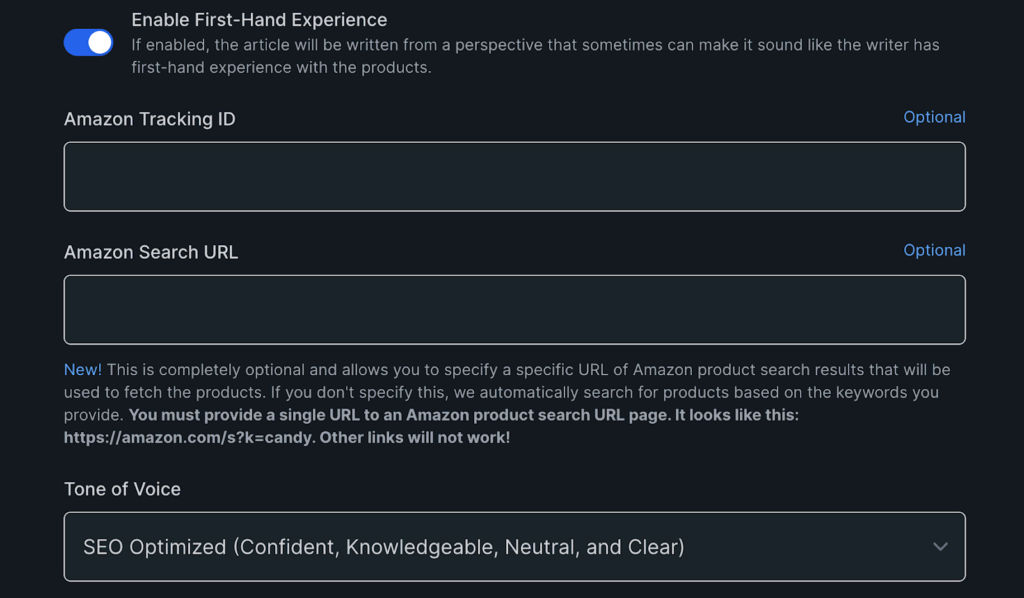This screenshot has height=598, width=1024.
Task: Click the "Other links will not work!" warning
Action: point(415,437)
